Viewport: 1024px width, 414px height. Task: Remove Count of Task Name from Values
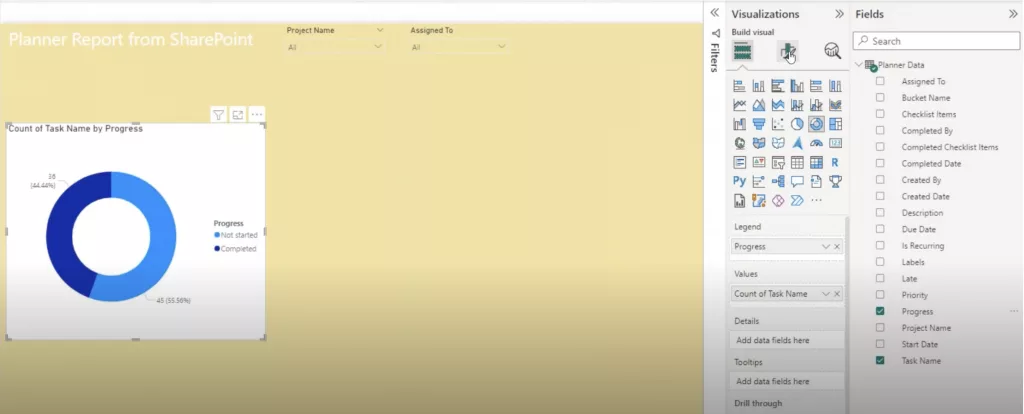click(x=837, y=294)
